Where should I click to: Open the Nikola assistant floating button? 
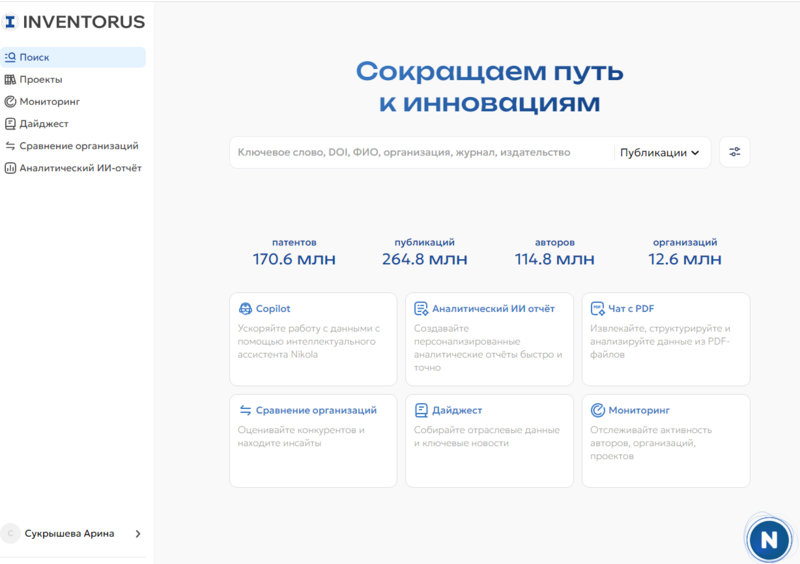click(768, 539)
